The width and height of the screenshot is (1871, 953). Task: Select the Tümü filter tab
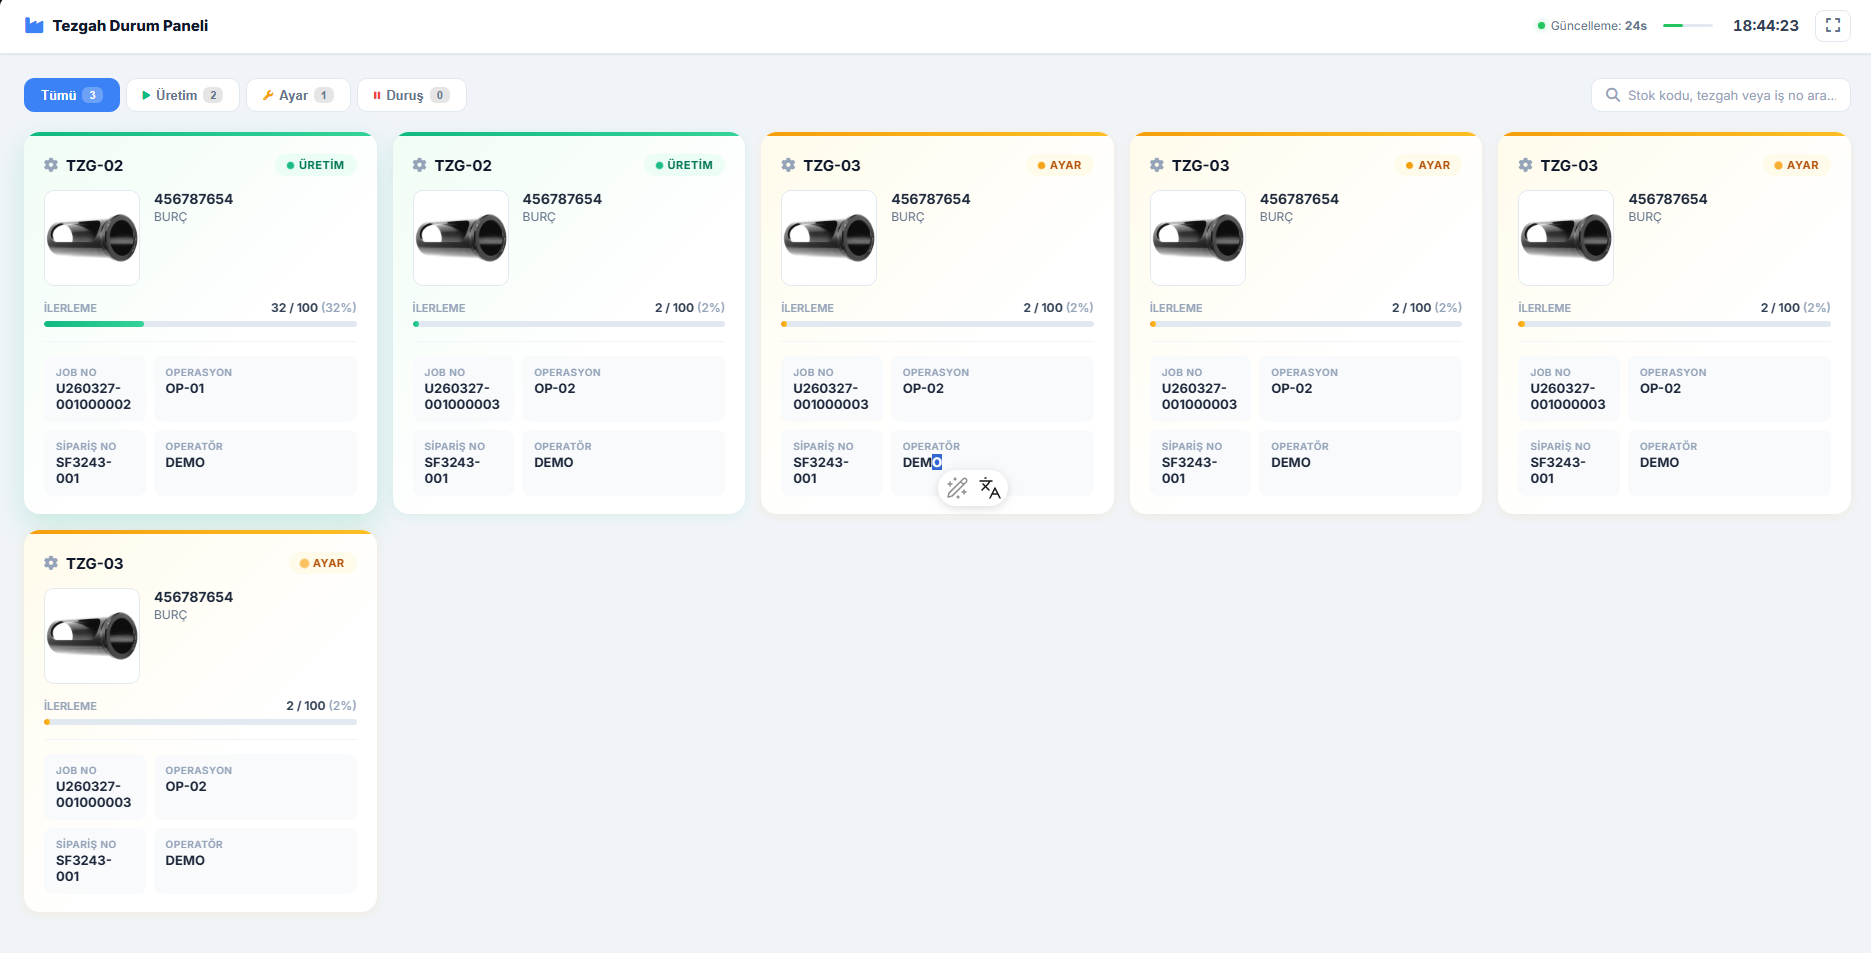coord(72,95)
